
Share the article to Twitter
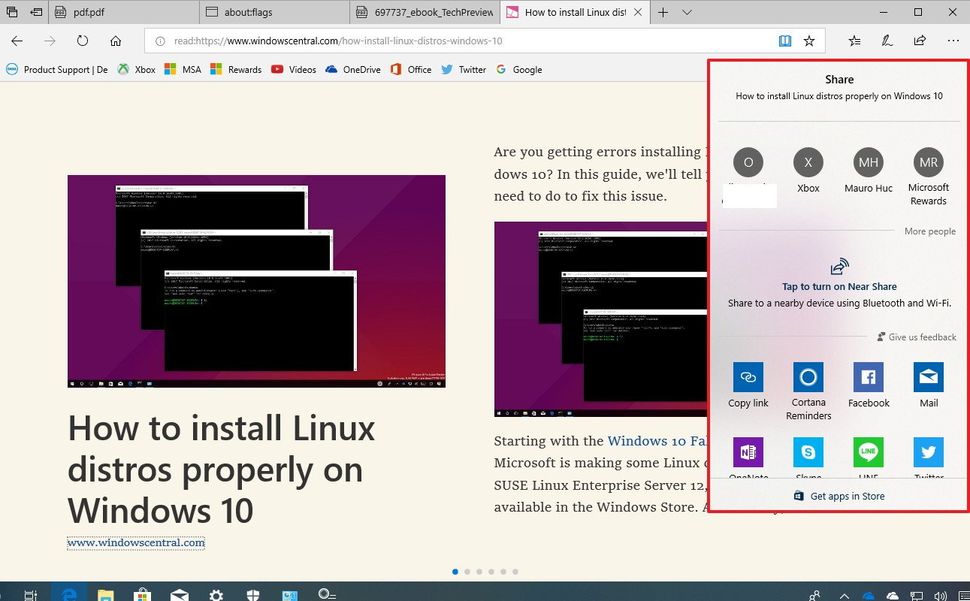(x=928, y=453)
